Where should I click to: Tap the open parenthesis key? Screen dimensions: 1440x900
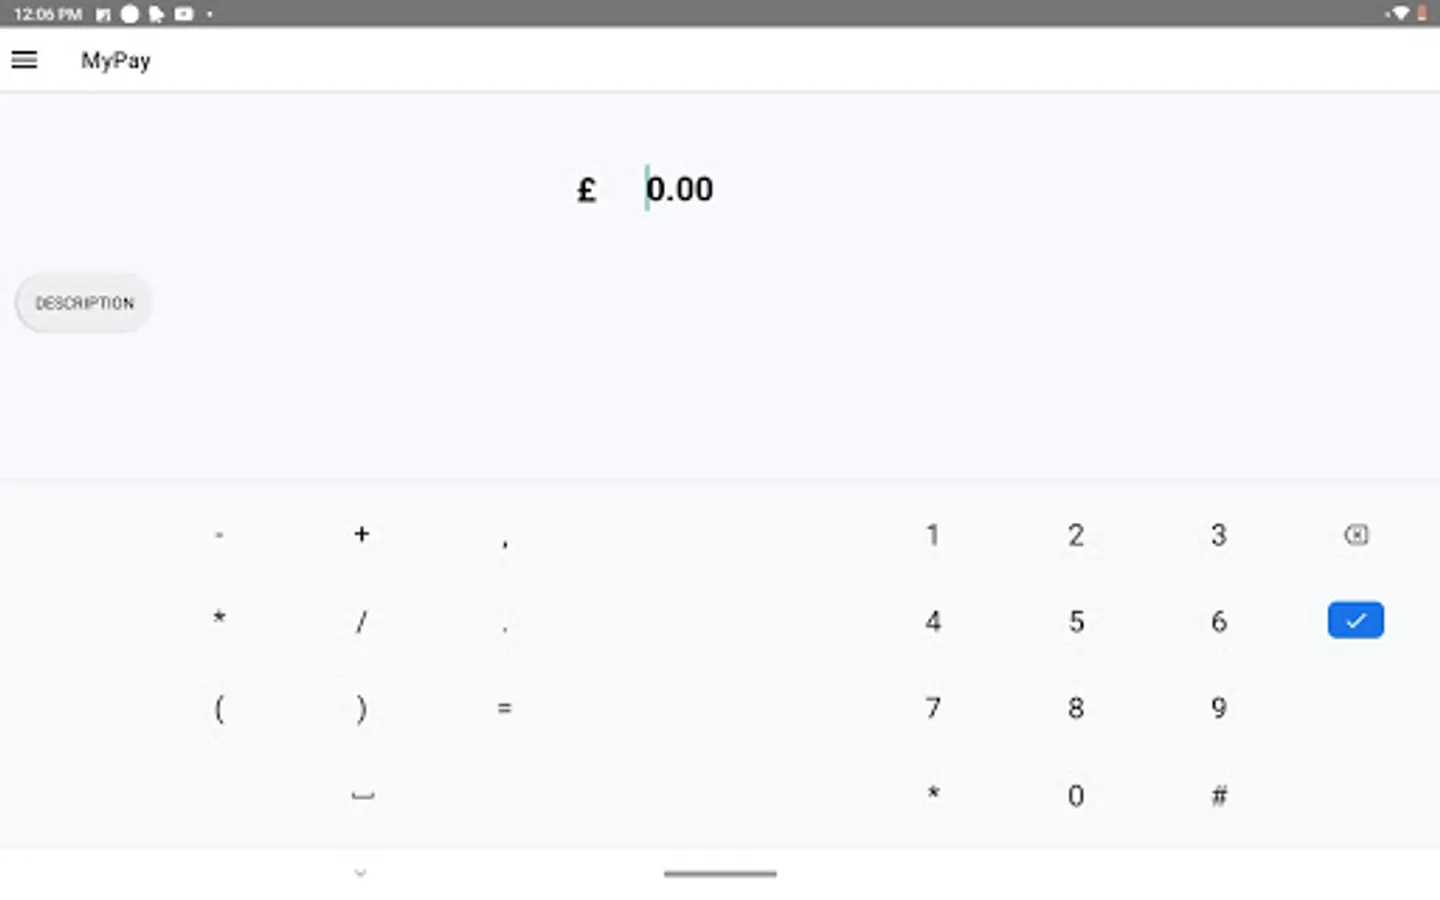(219, 709)
